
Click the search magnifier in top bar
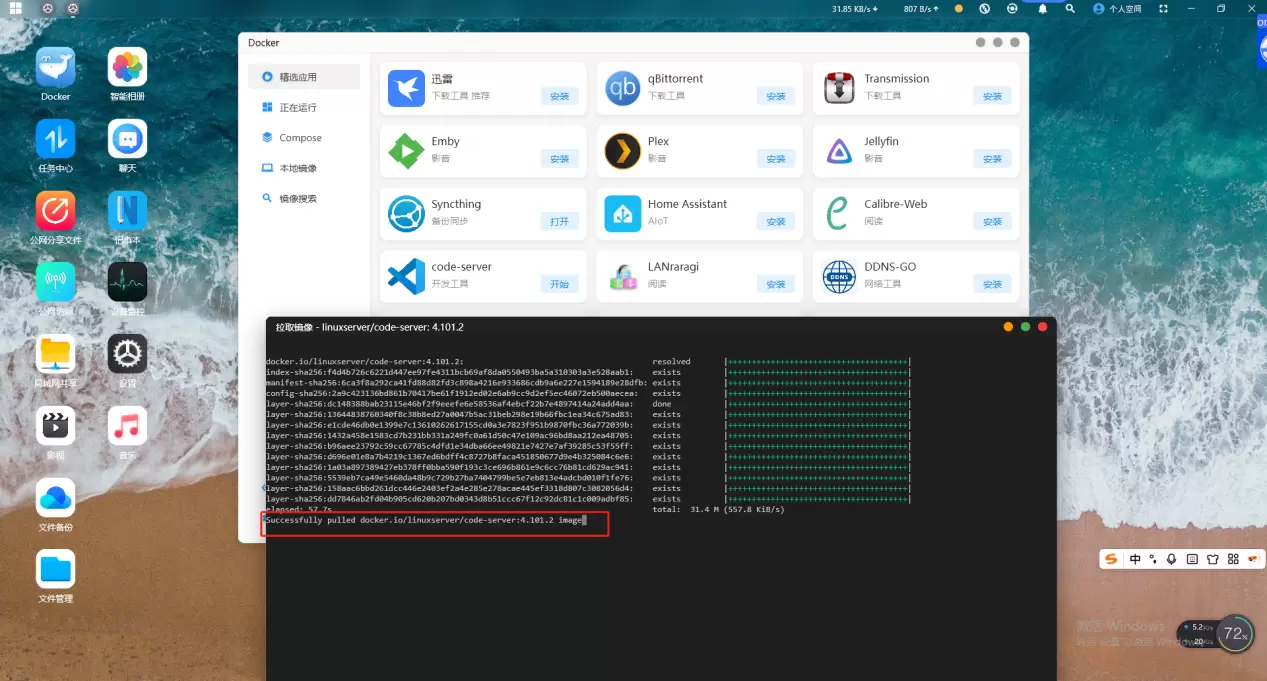(x=1070, y=8)
